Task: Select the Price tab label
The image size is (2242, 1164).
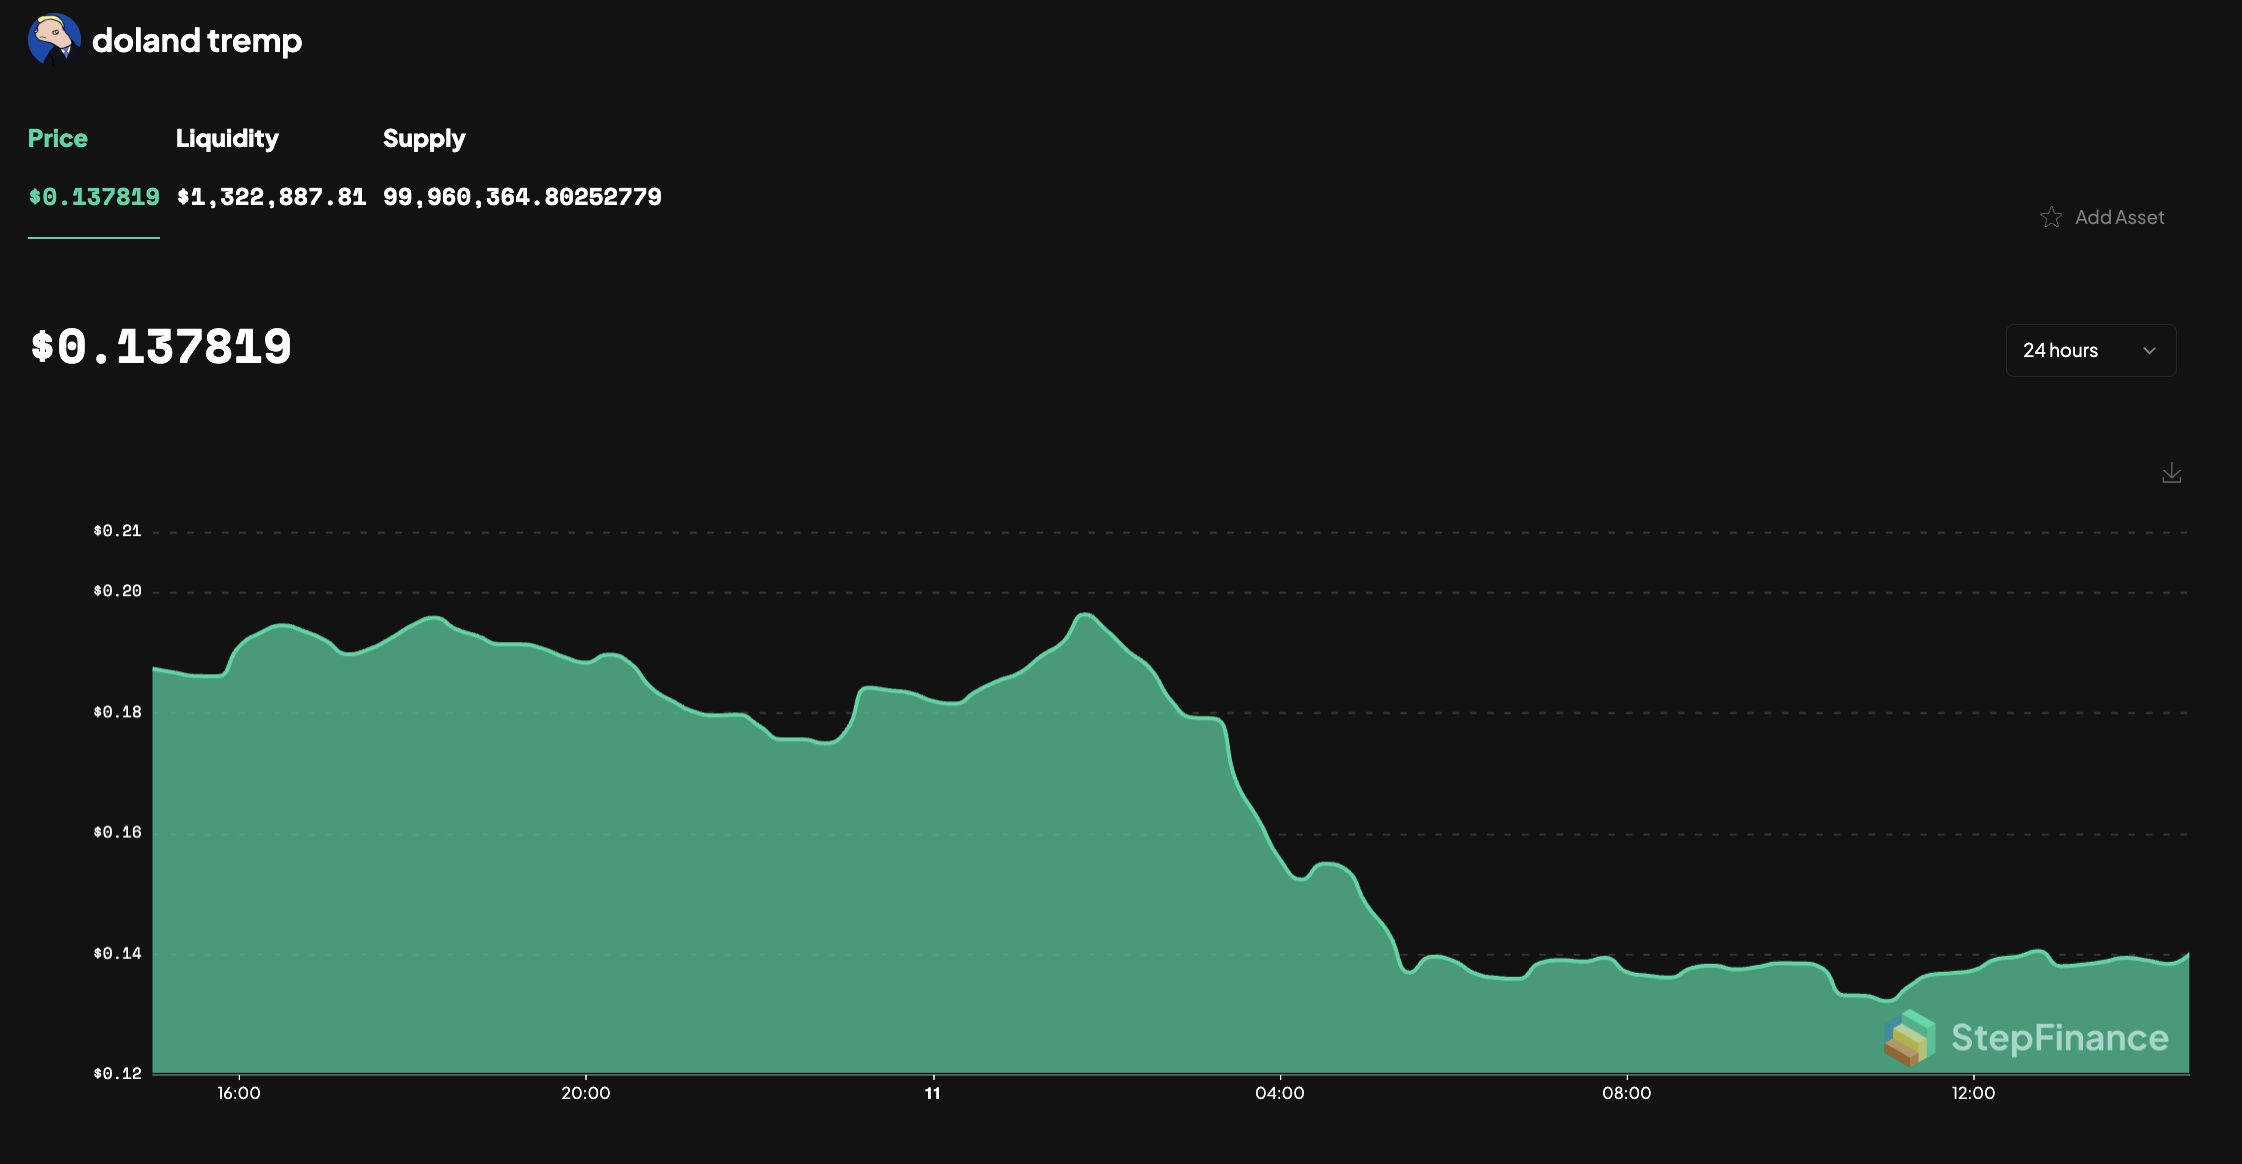Action: tap(58, 138)
